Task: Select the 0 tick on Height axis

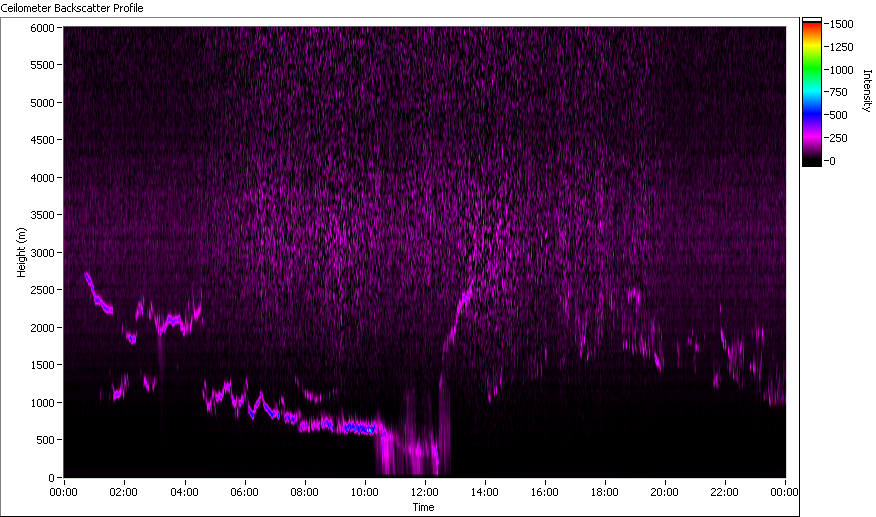Action: (x=51, y=478)
